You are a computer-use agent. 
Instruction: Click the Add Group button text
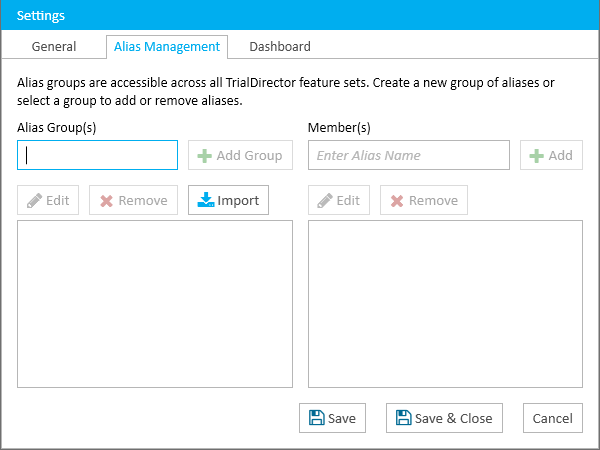(249, 155)
